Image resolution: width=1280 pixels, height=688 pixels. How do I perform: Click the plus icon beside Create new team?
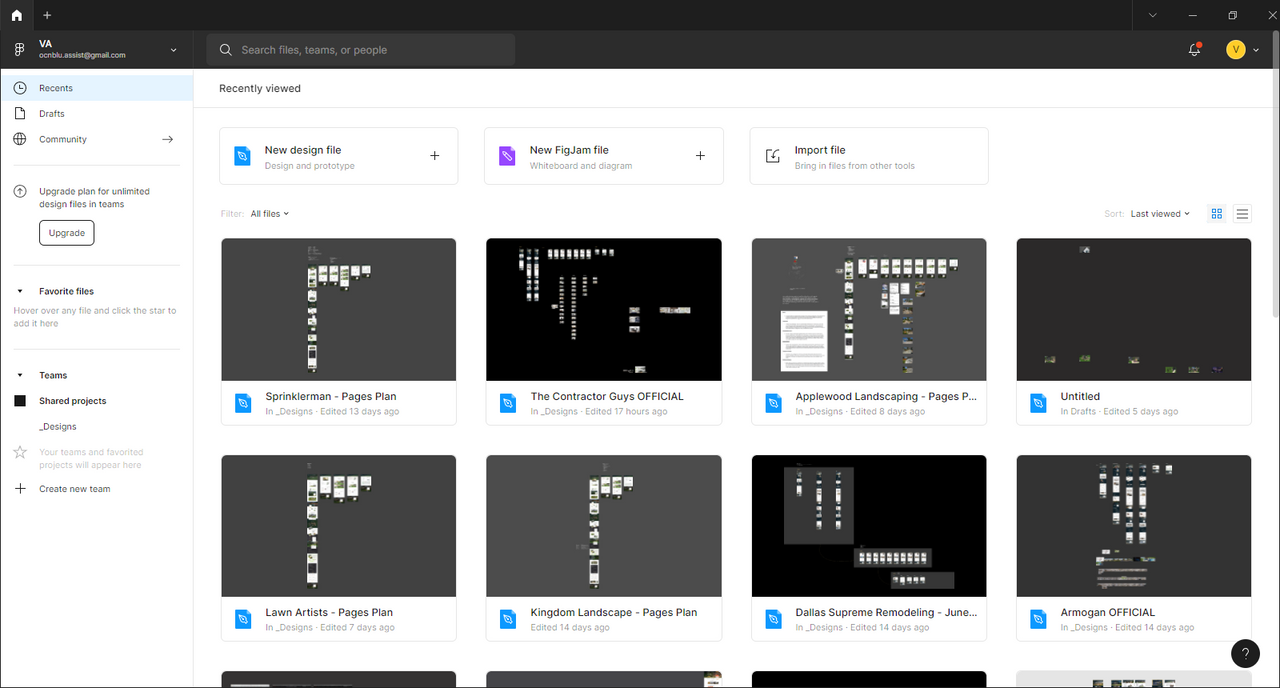pos(20,489)
